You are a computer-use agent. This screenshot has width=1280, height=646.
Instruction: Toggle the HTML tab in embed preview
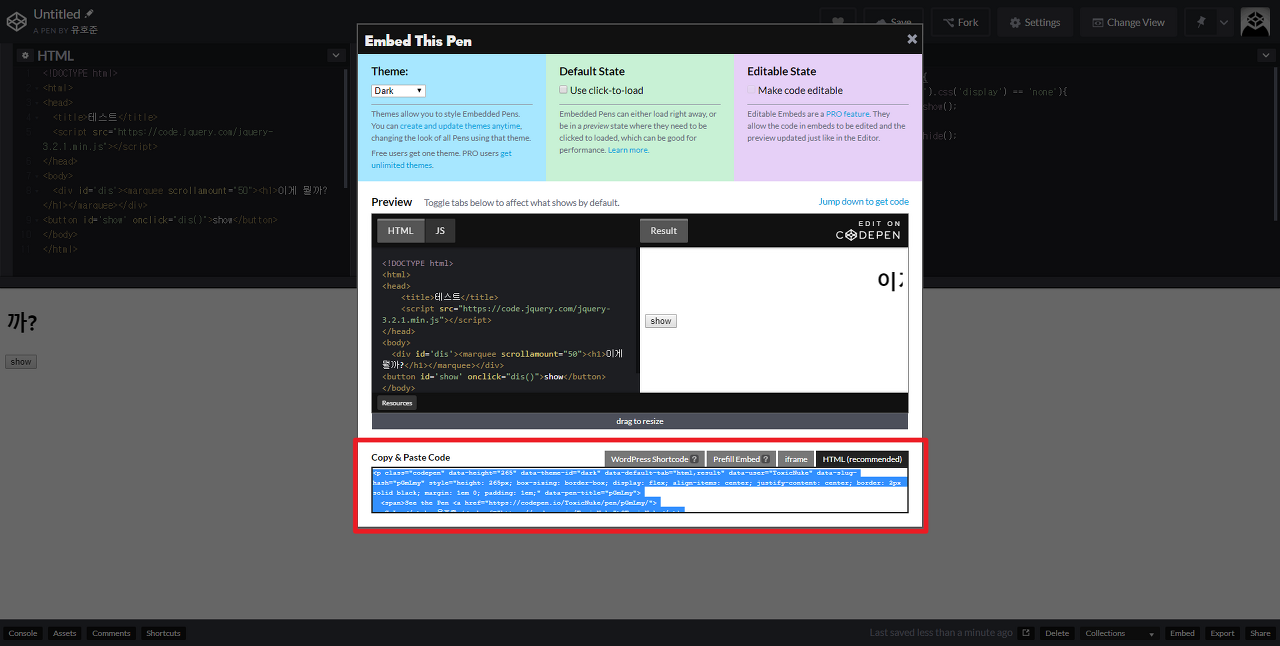point(401,231)
